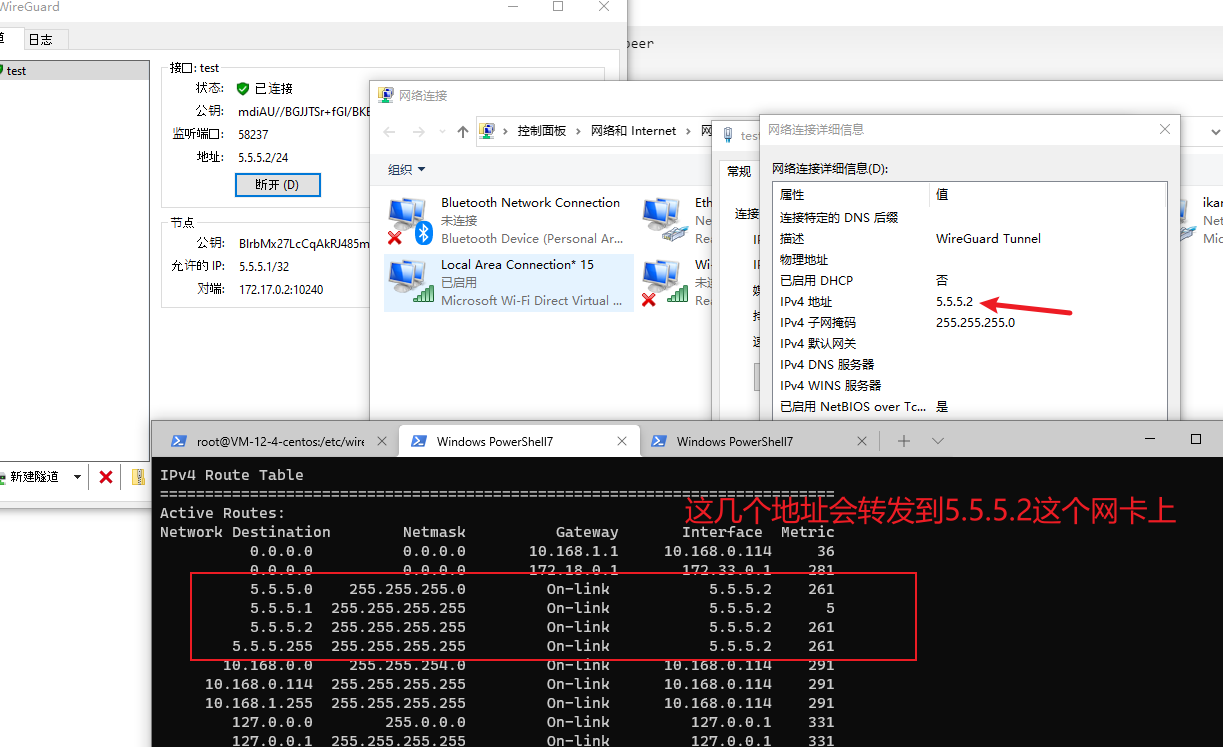
Task: Click 网络和 Internet in the address breadcrumb
Action: pyautogui.click(x=633, y=131)
